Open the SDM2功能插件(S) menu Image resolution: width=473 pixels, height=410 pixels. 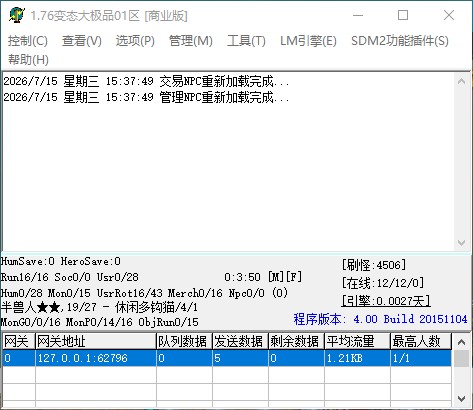pos(400,41)
